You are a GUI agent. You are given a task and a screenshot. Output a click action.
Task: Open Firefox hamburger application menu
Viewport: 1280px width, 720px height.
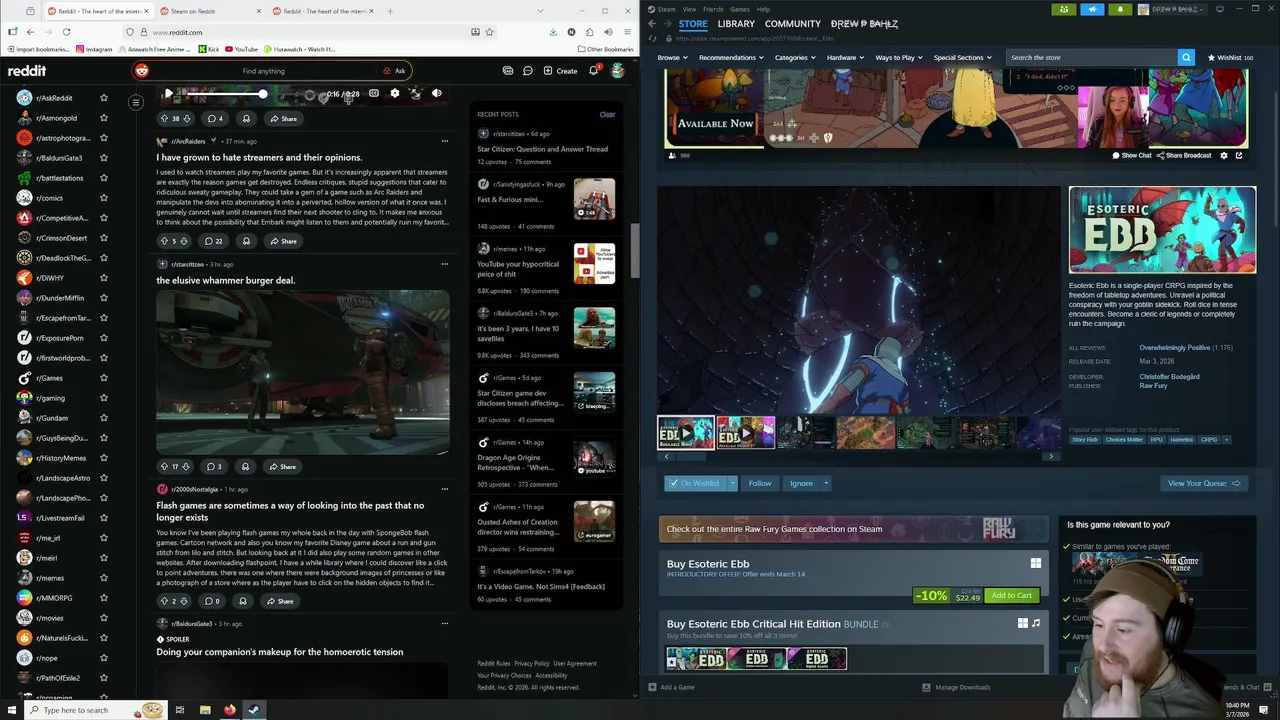tap(625, 32)
